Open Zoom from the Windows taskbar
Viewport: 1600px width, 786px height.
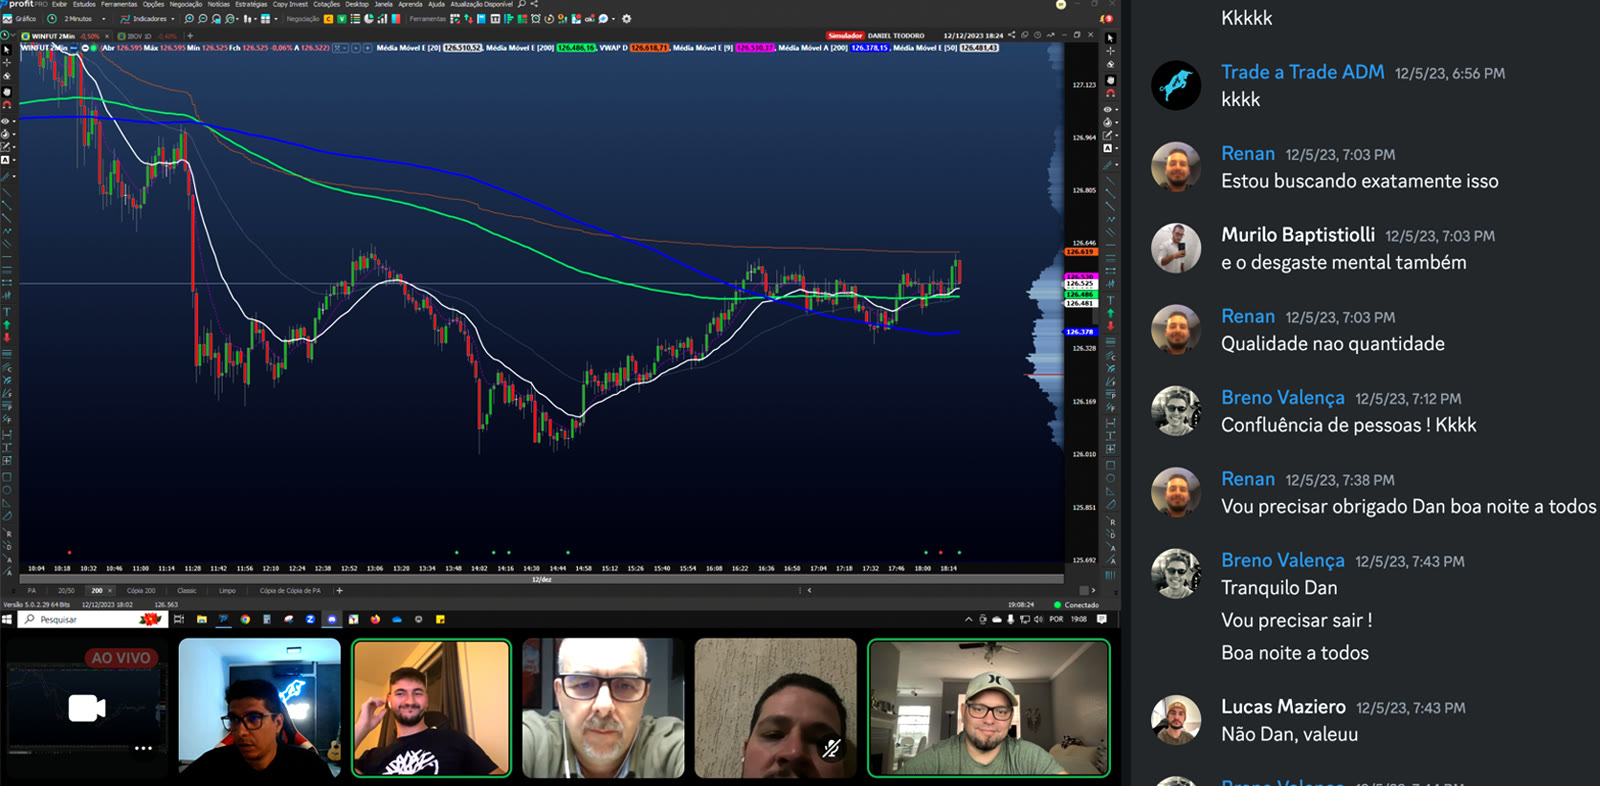click(x=310, y=619)
